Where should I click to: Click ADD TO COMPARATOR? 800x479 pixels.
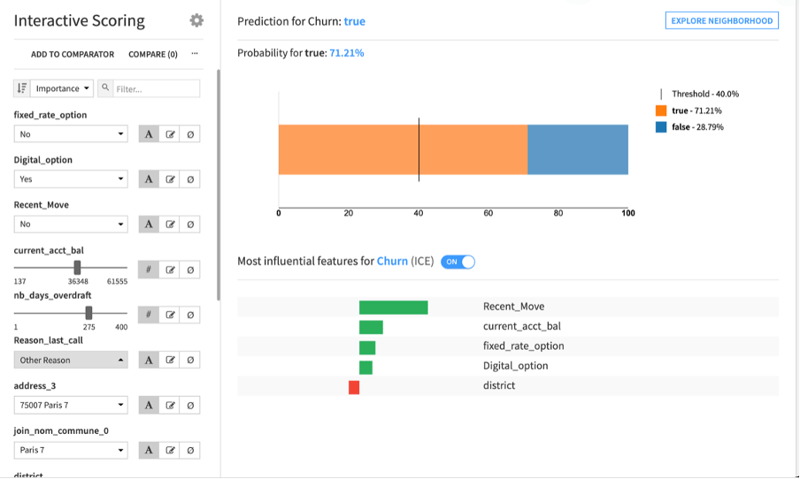pyautogui.click(x=72, y=54)
